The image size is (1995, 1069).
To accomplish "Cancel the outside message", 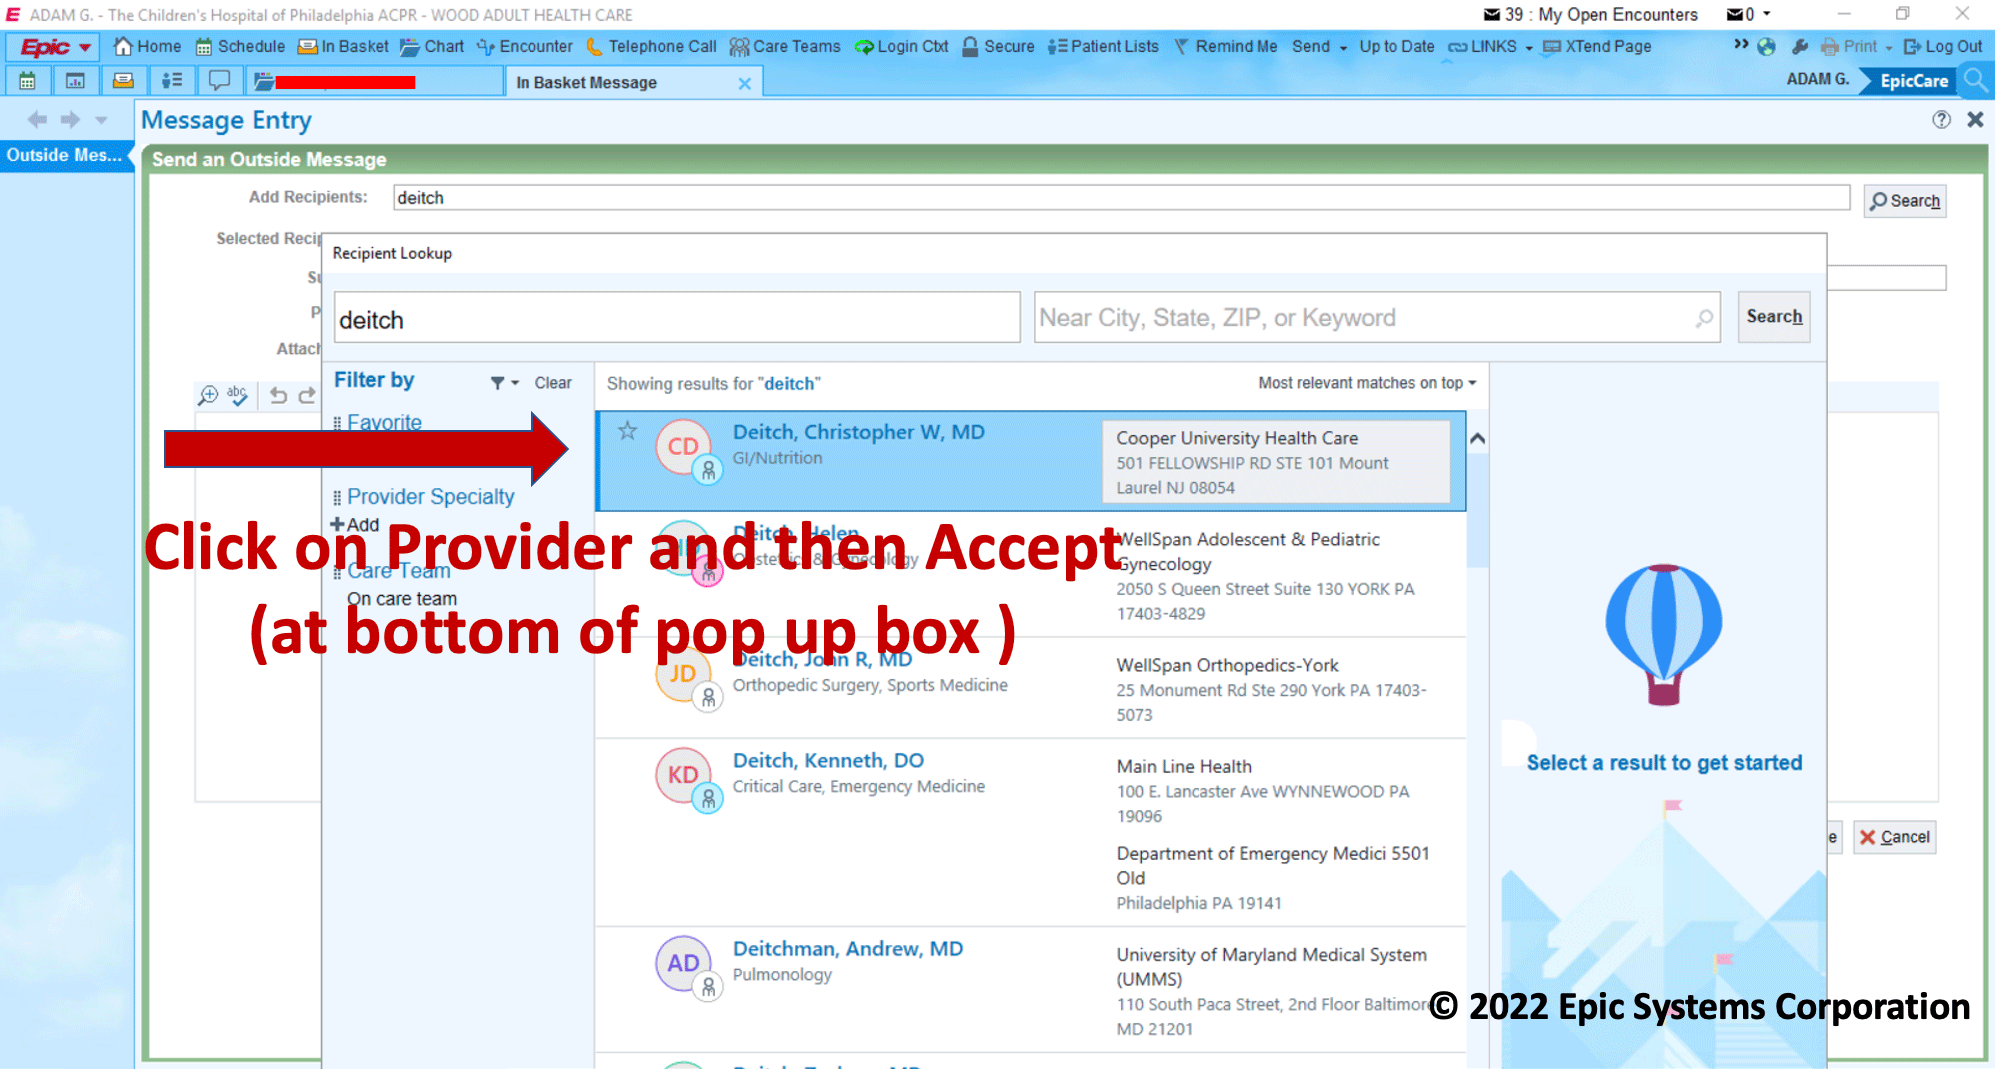I will pyautogui.click(x=1894, y=837).
